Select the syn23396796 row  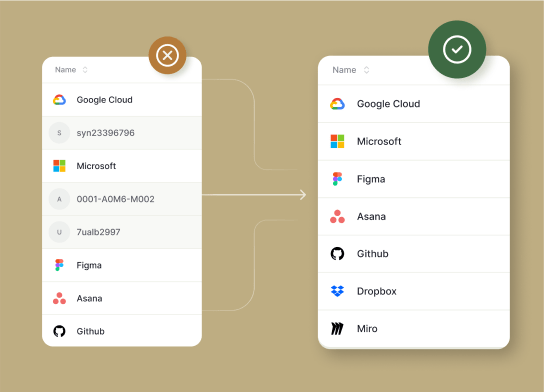coord(122,133)
